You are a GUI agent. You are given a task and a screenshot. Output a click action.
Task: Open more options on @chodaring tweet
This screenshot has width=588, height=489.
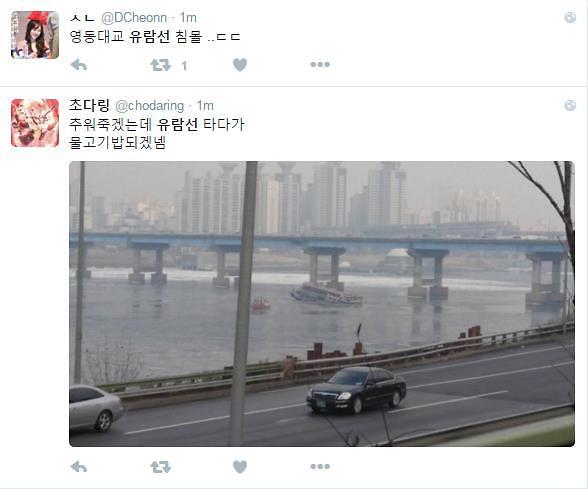click(x=320, y=466)
